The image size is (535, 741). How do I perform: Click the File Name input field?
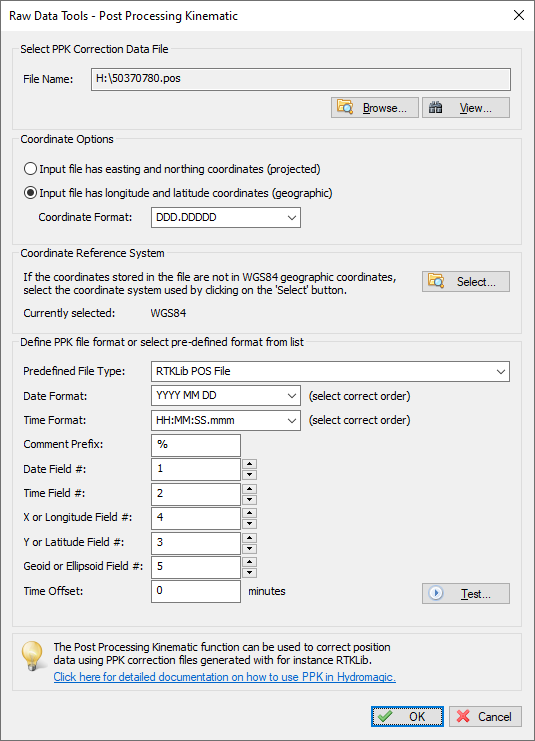click(301, 79)
